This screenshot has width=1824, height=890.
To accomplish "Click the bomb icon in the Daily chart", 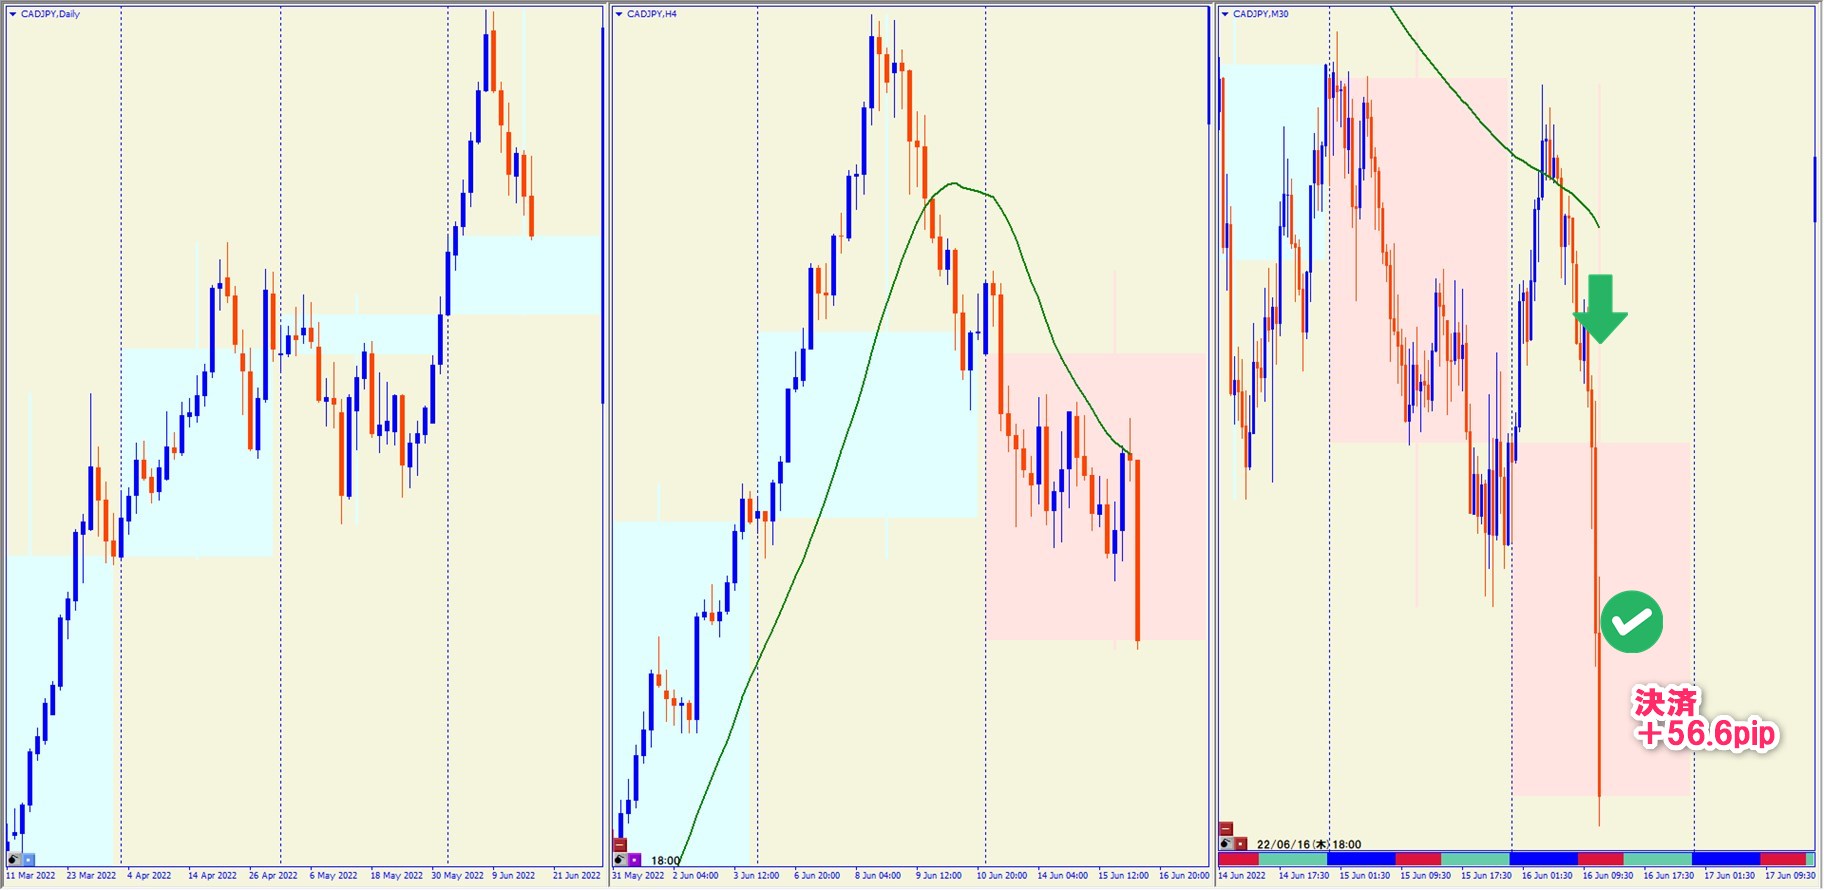I will [14, 859].
